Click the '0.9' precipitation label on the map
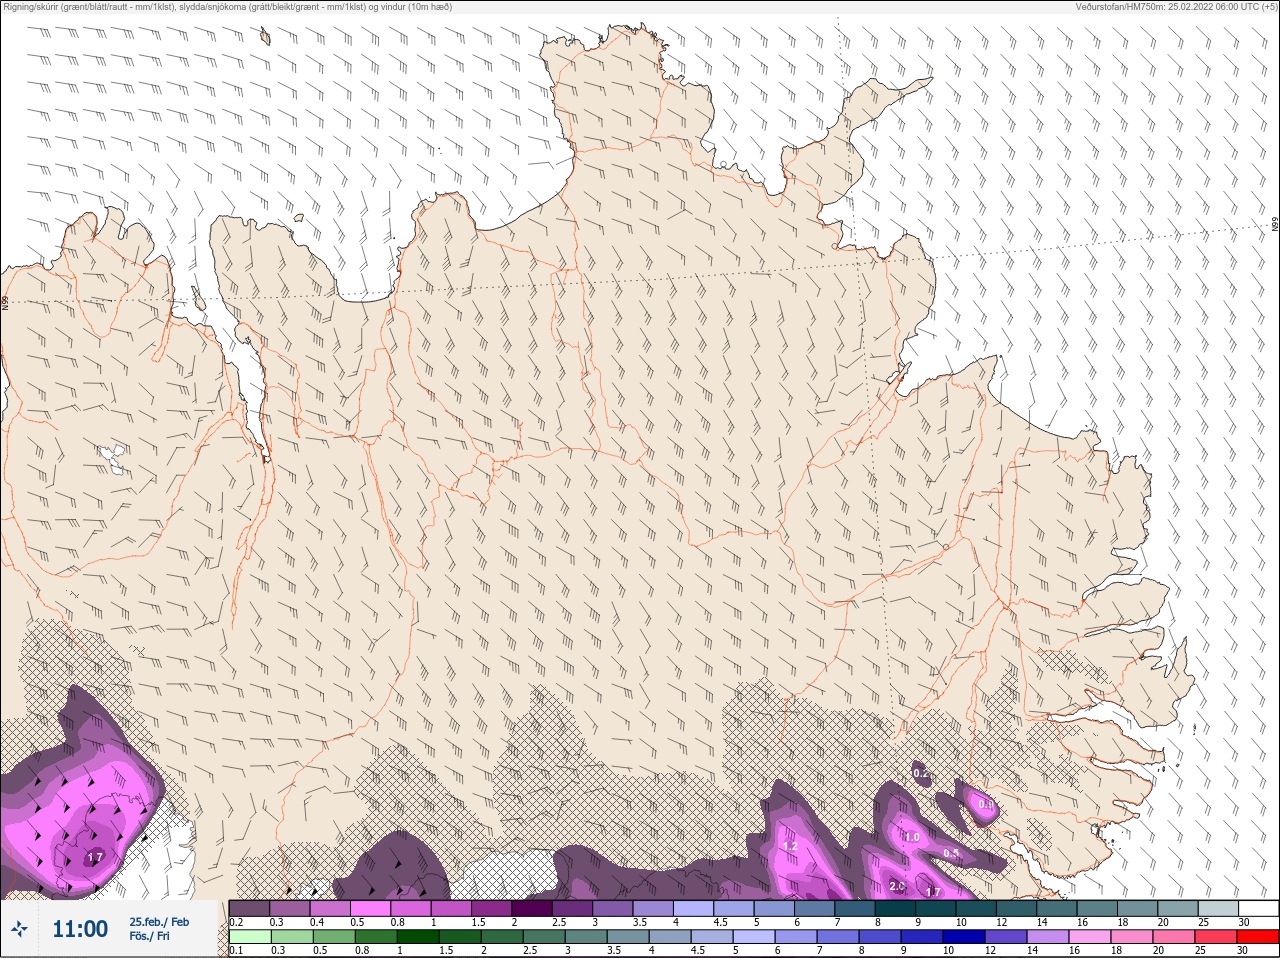The height and width of the screenshot is (958, 1280). (x=986, y=804)
